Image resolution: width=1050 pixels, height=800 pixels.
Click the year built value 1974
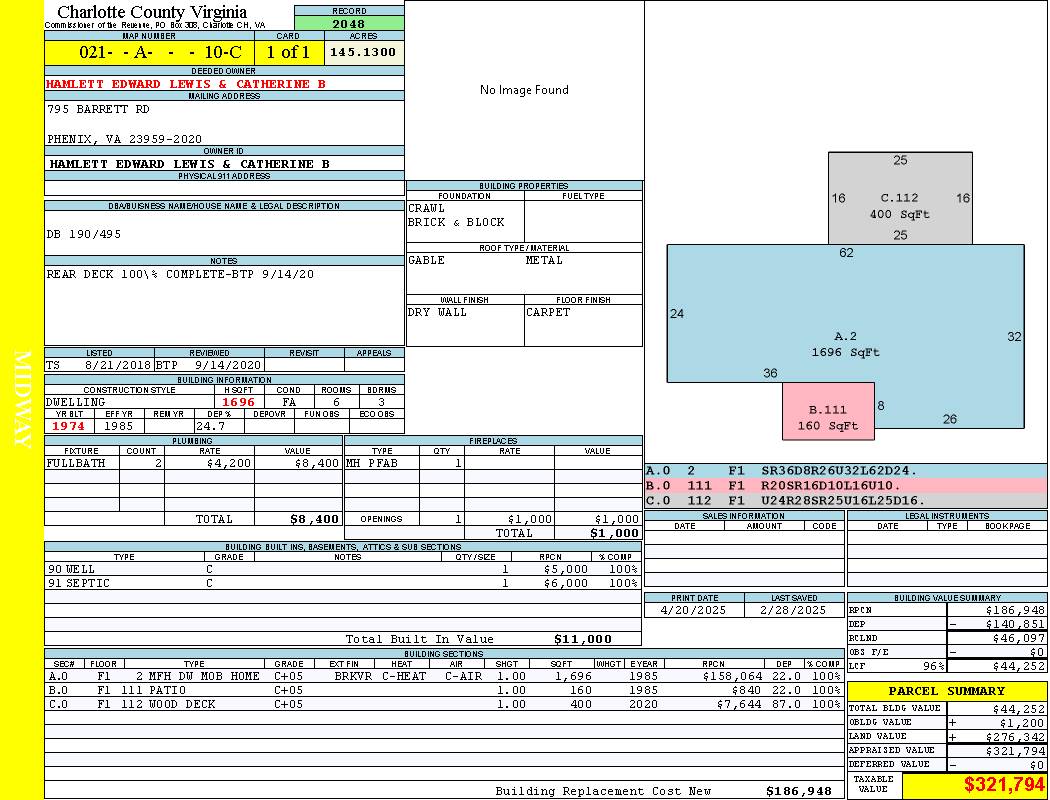tap(68, 426)
